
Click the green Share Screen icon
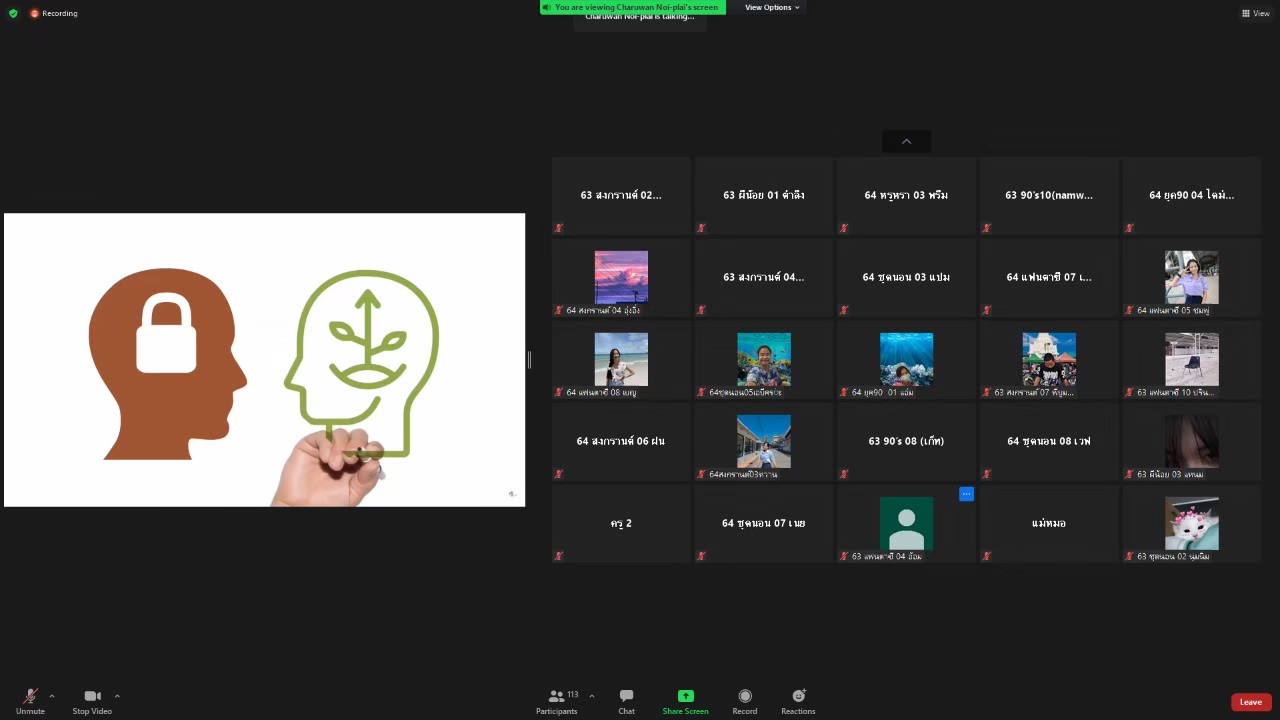pos(685,696)
